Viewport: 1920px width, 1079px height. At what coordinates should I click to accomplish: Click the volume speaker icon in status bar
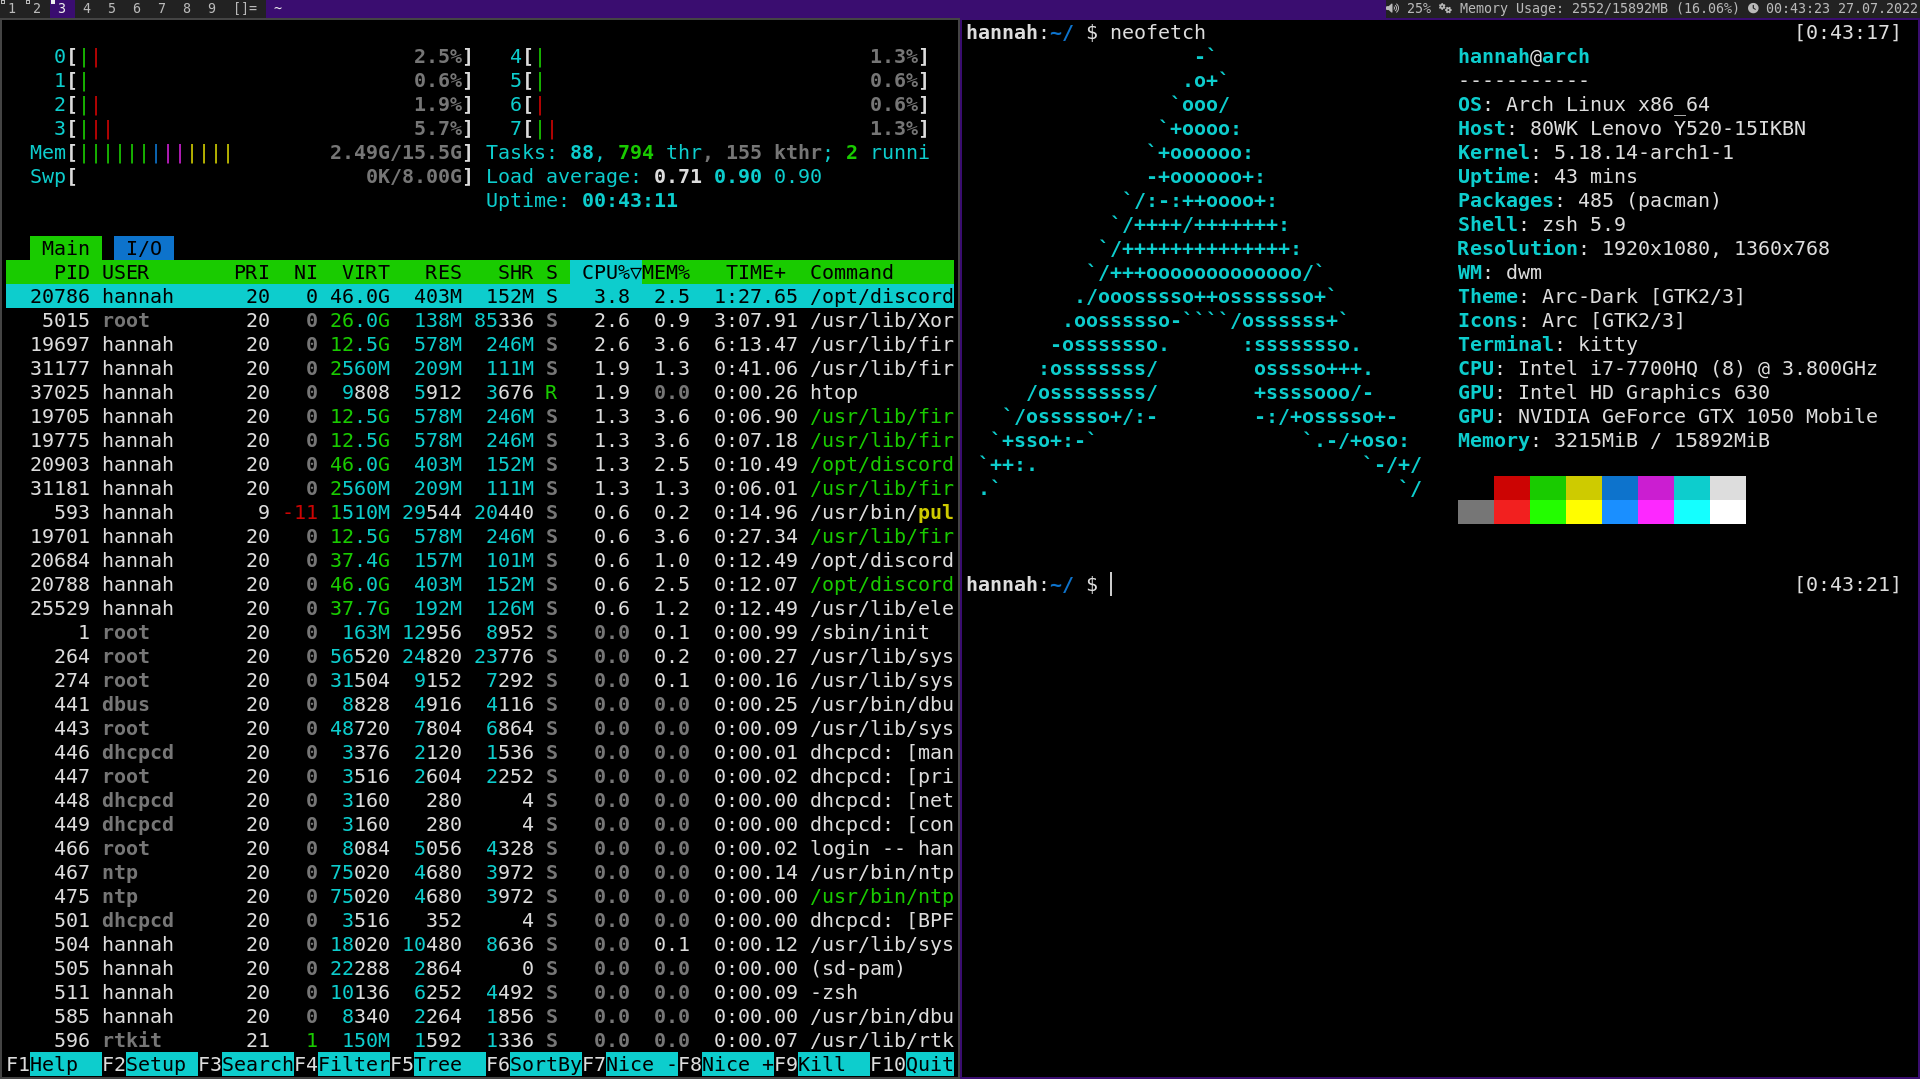click(1391, 8)
